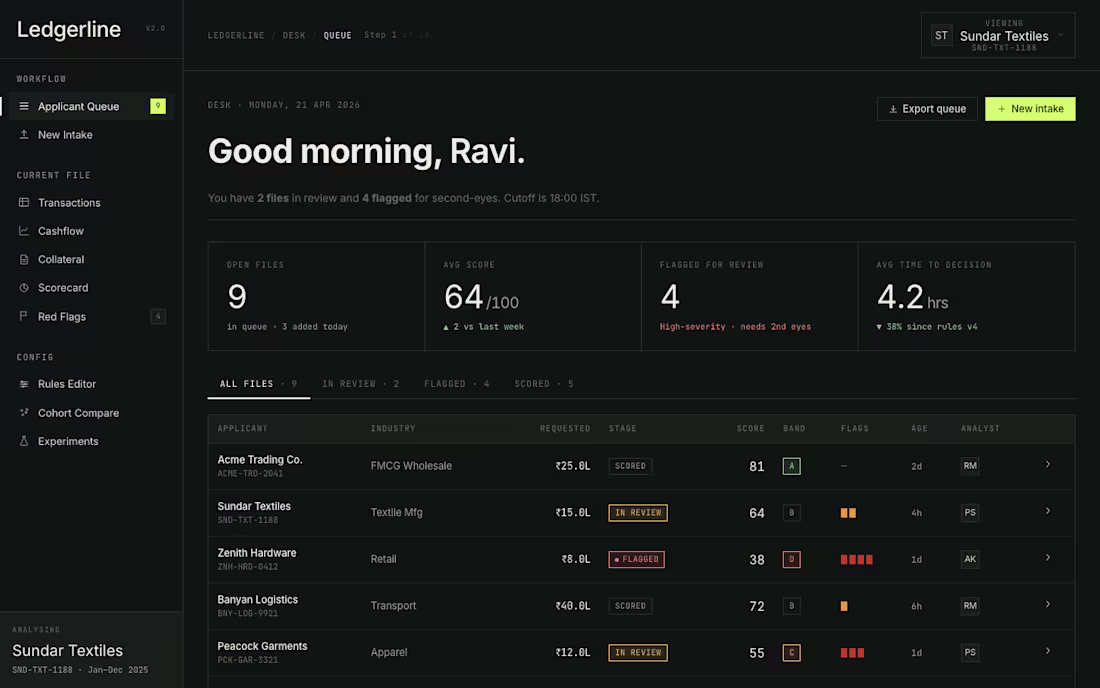Viewport: 1100px width, 688px height.
Task: Click the Experiments flask icon
Action: [x=24, y=441]
